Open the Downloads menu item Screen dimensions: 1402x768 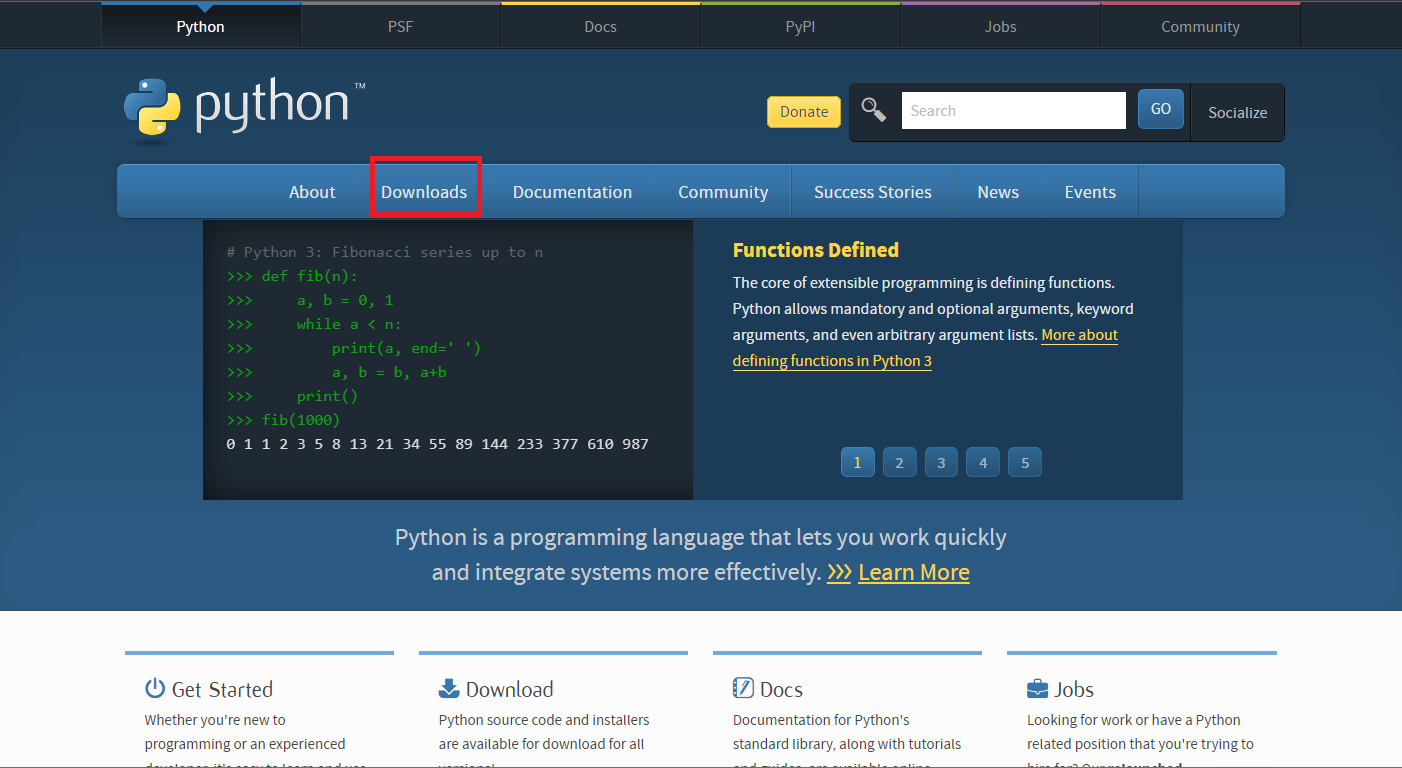pyautogui.click(x=424, y=192)
